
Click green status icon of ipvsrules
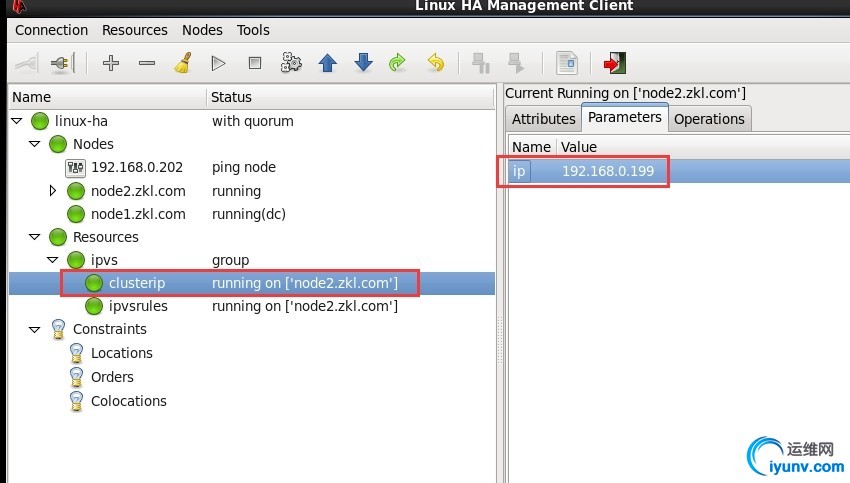pos(94,306)
